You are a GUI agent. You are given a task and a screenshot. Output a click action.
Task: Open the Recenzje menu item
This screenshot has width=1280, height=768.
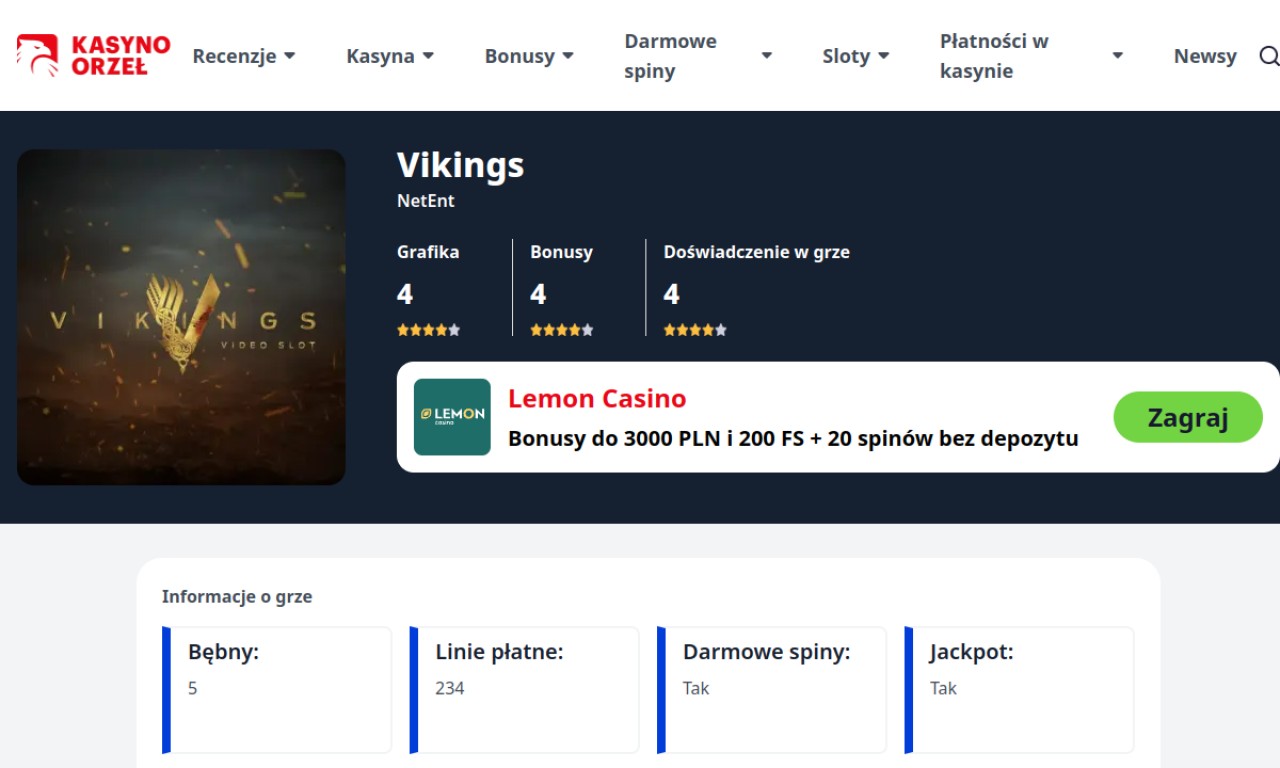234,56
